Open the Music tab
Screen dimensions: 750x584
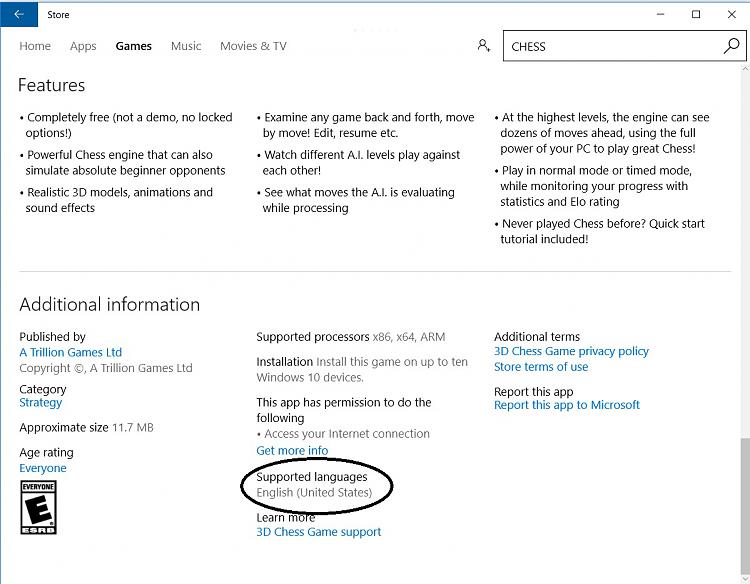coord(186,46)
